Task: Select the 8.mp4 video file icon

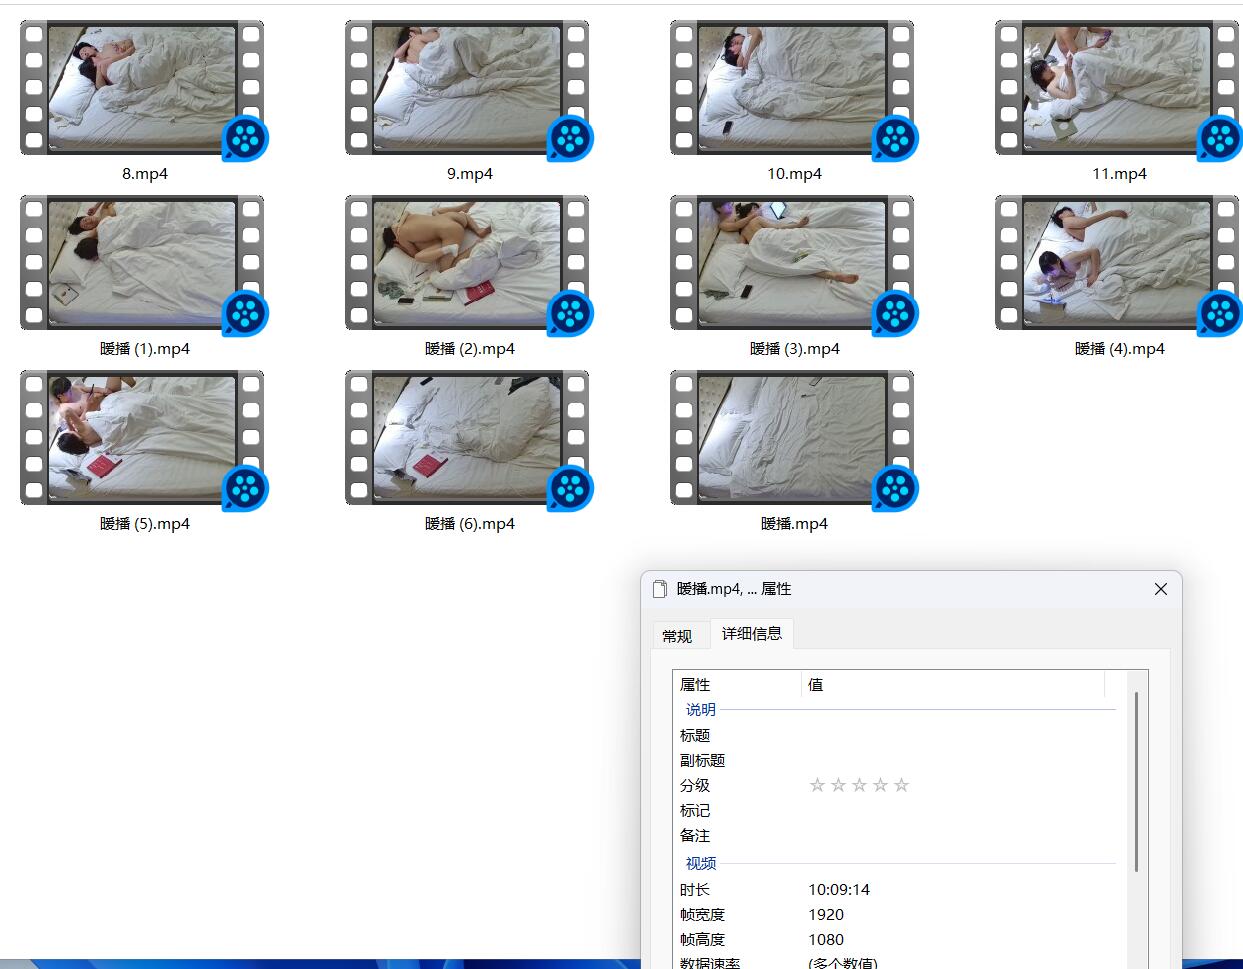Action: click(142, 89)
